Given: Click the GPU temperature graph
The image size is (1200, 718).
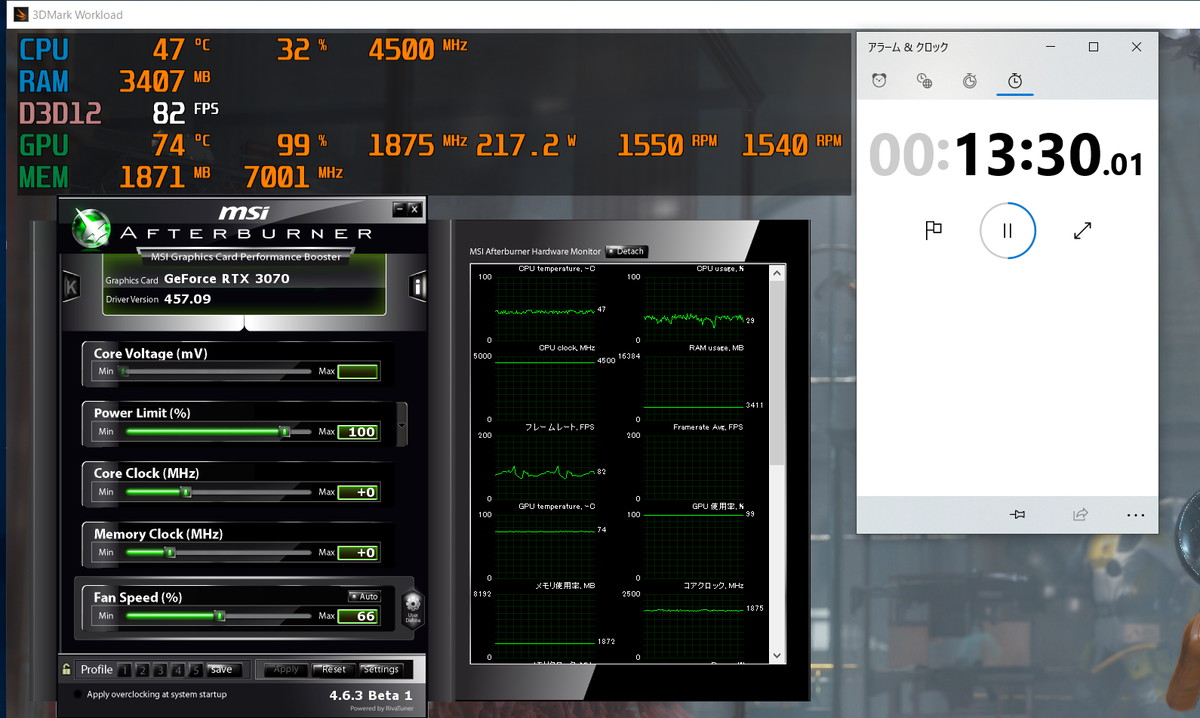Looking at the screenshot, I should (547, 546).
